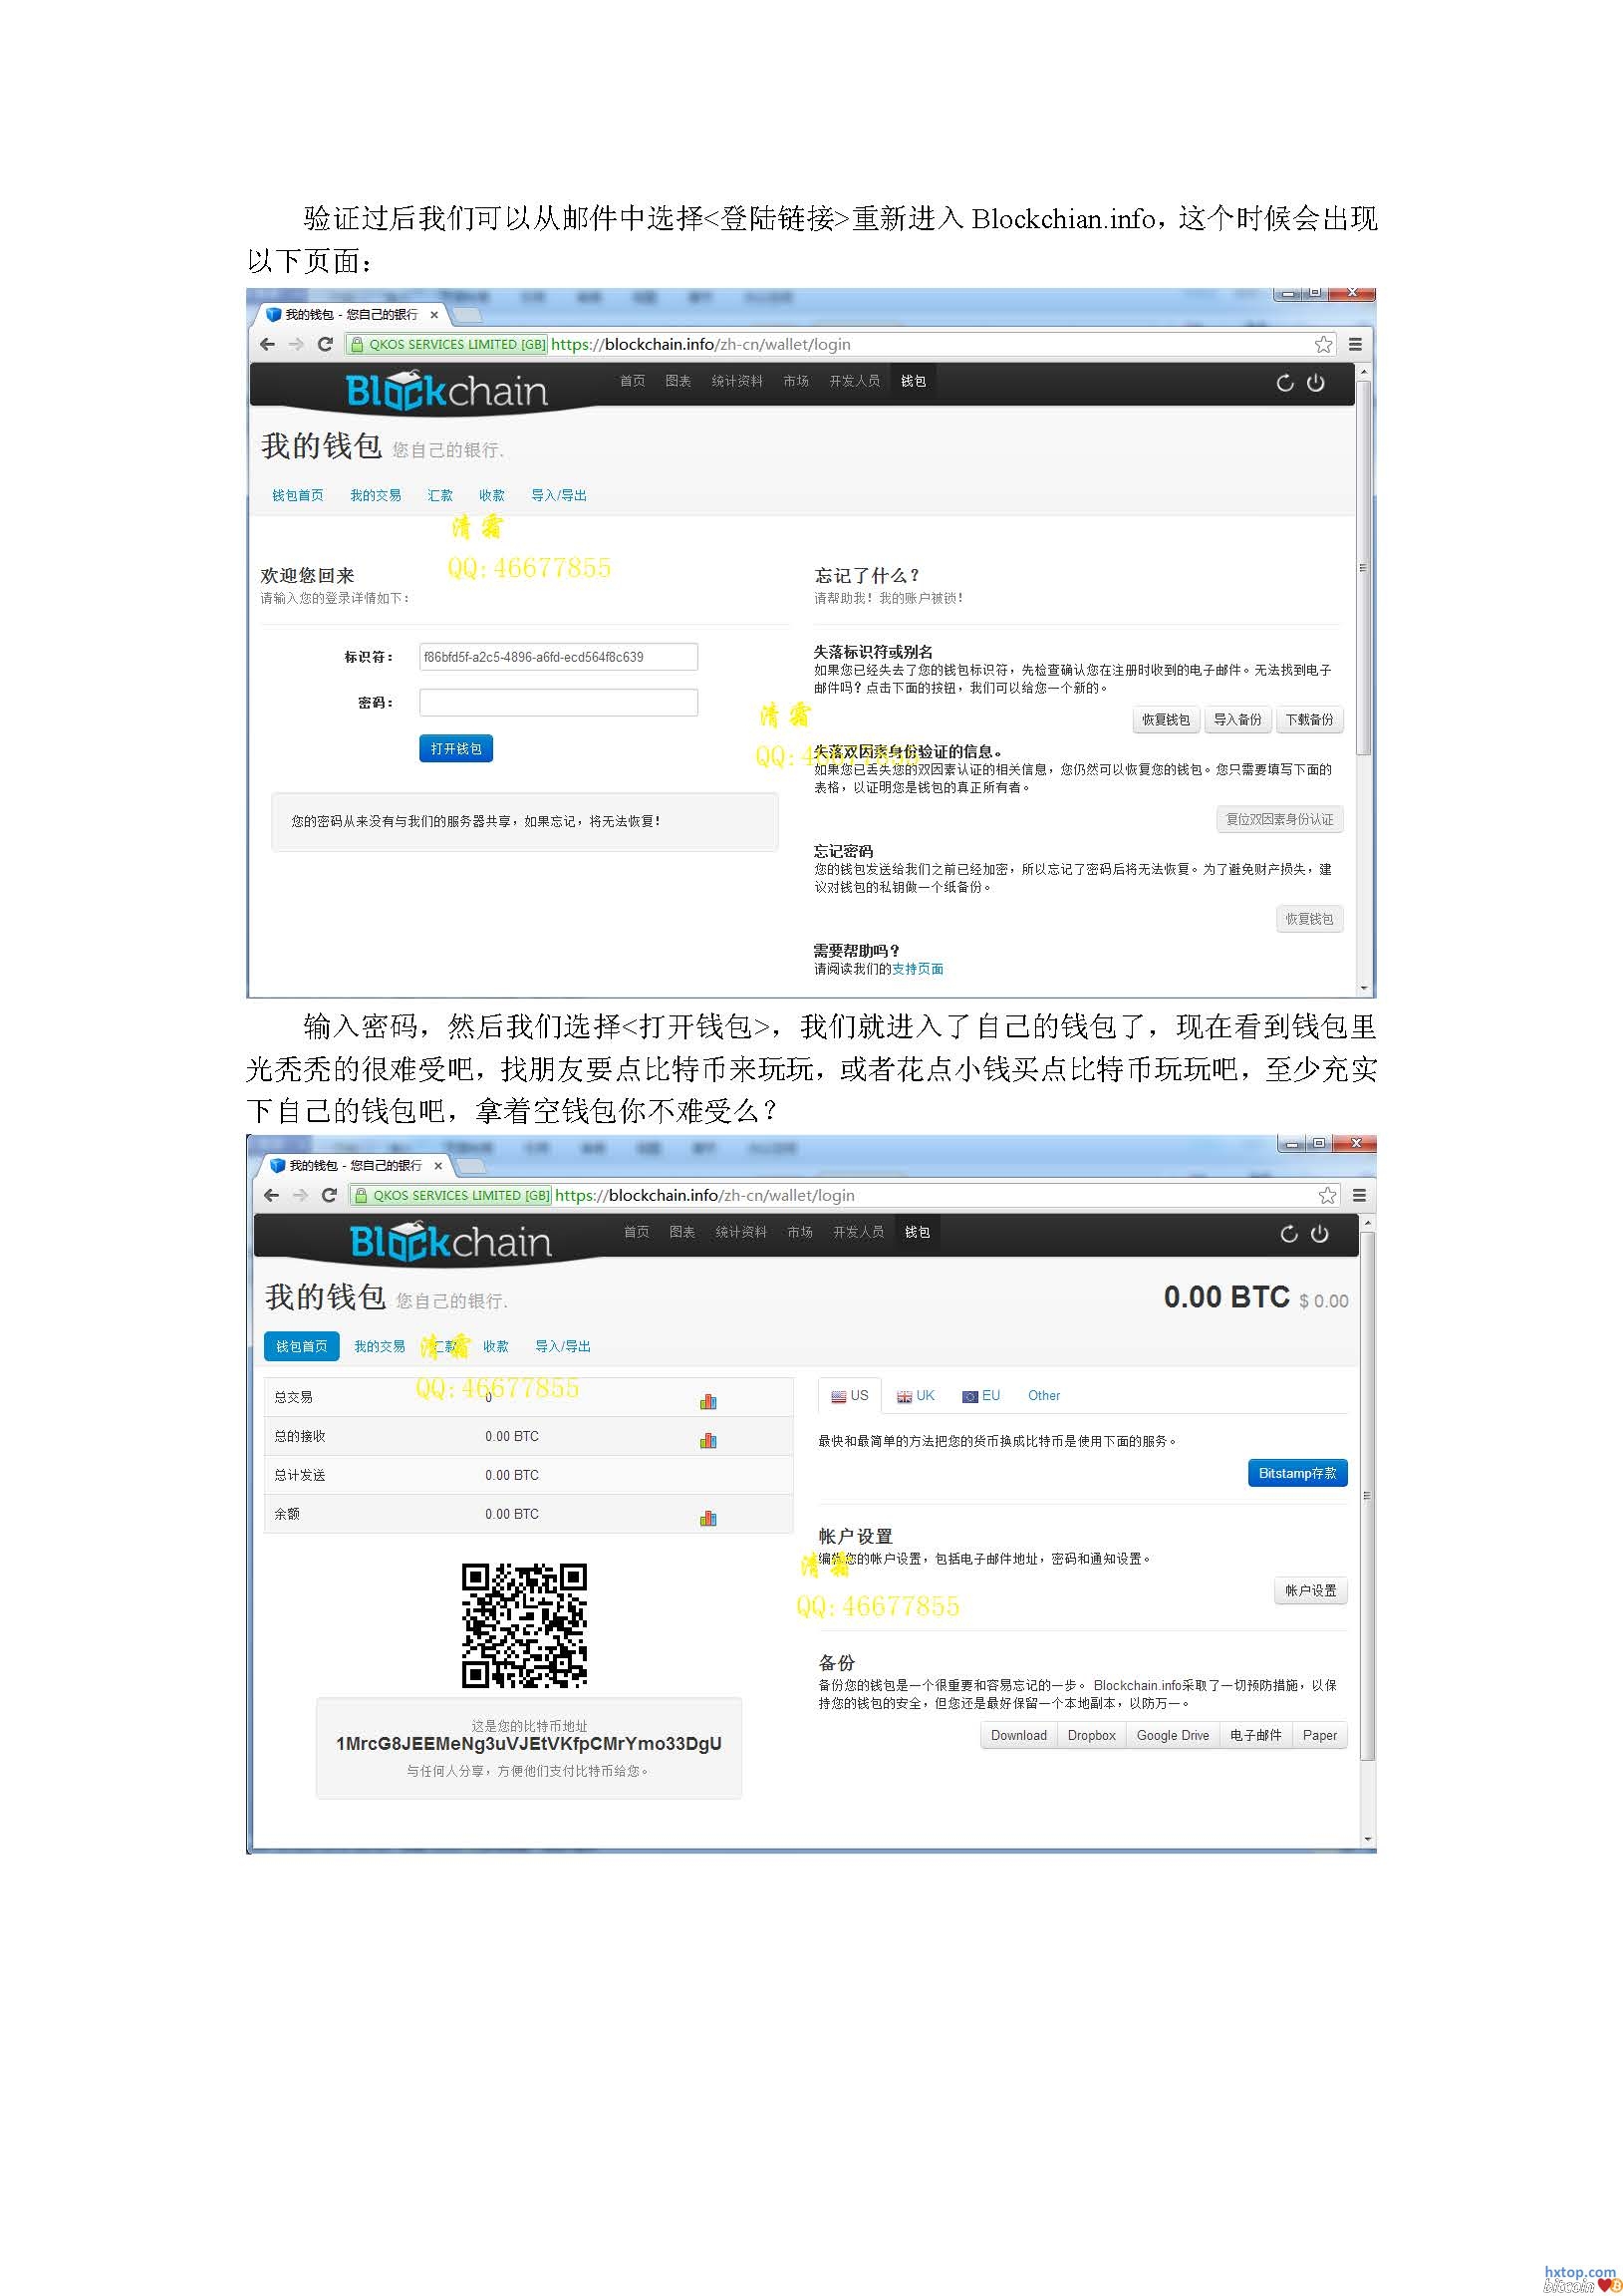This screenshot has width=1623, height=2296.
Task: Open the Other tab next to EU
Action: [1043, 1395]
